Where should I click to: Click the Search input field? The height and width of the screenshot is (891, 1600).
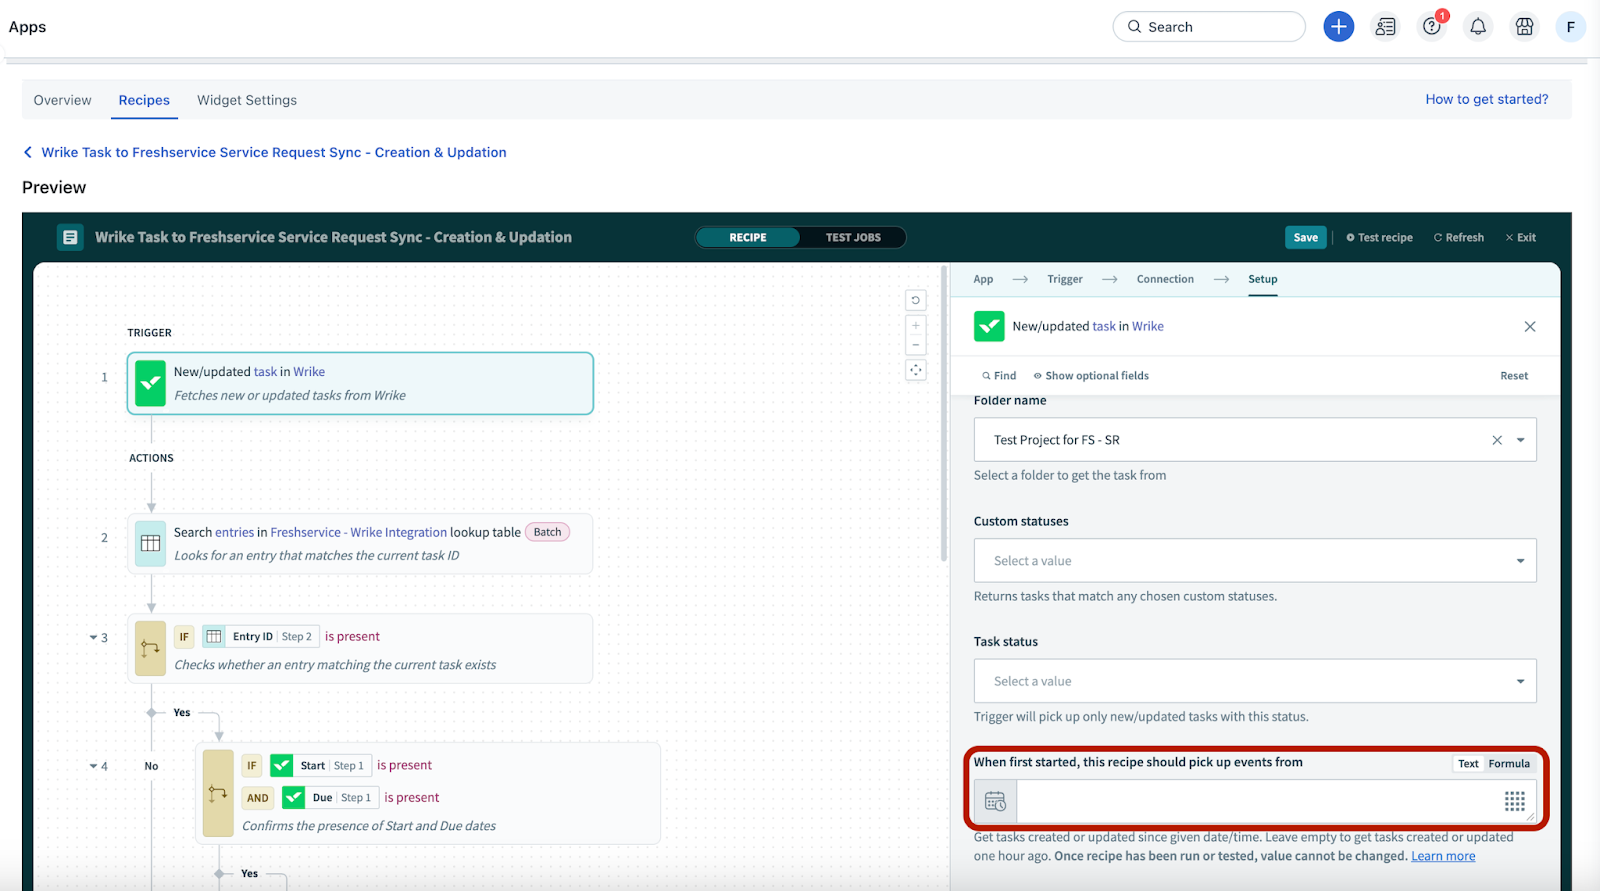[1209, 27]
